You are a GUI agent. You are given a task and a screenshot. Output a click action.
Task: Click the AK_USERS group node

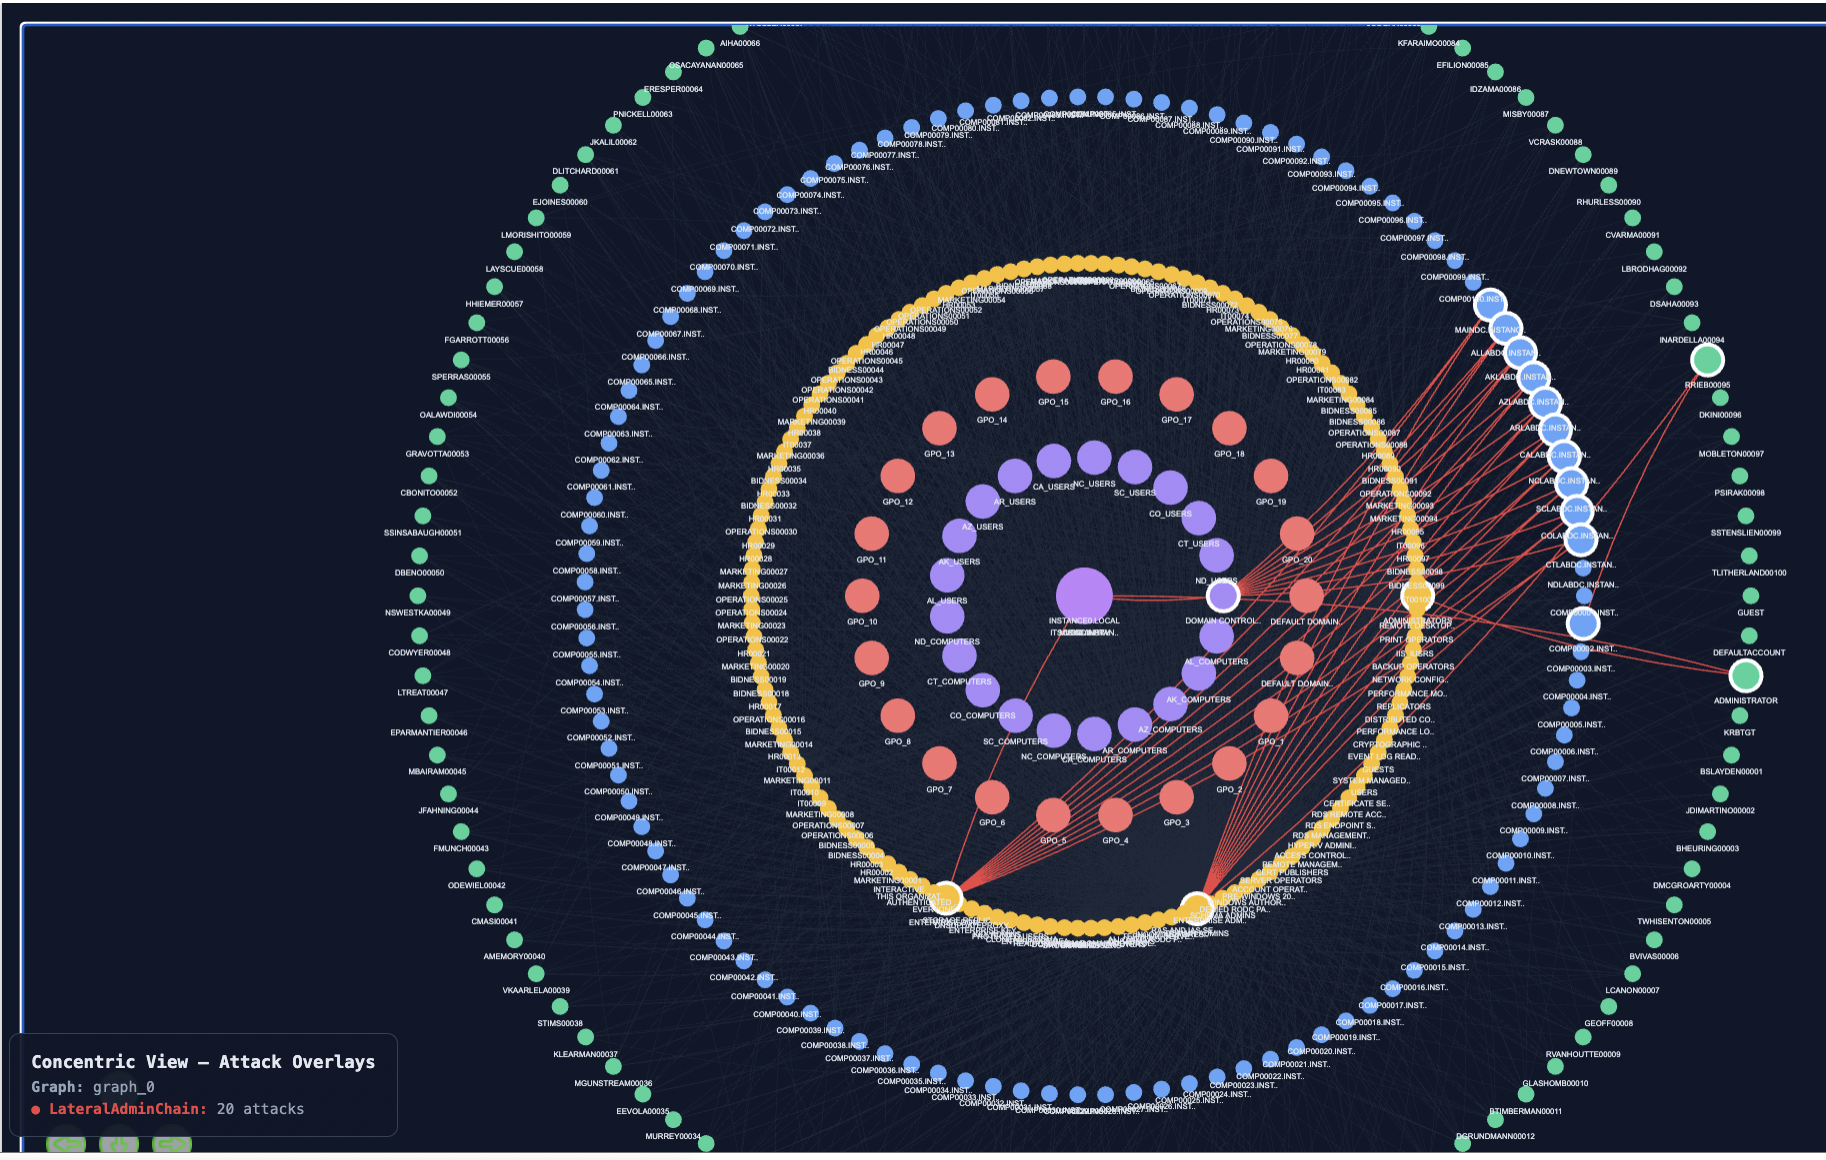tap(959, 537)
